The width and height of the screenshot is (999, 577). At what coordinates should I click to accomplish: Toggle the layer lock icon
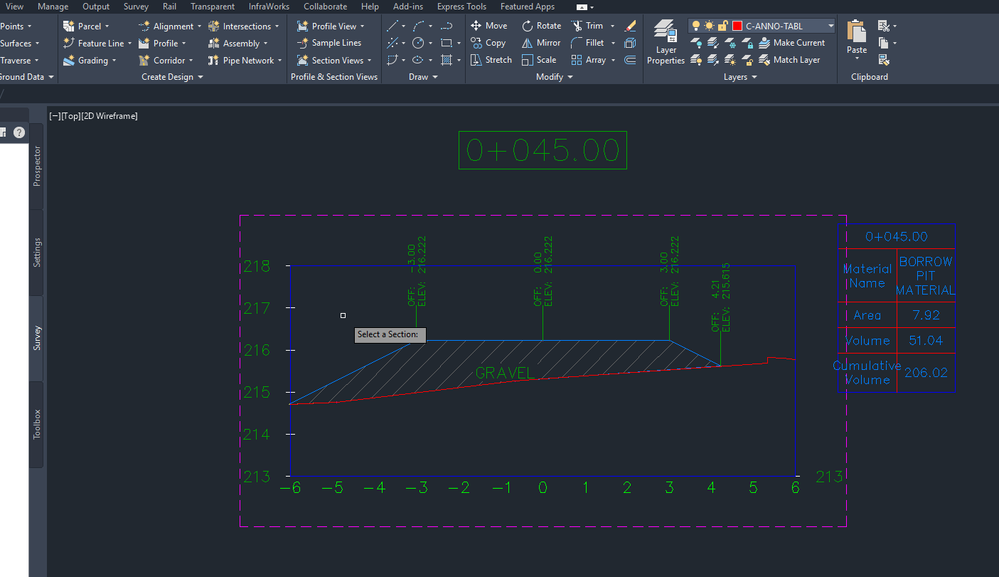click(x=722, y=26)
